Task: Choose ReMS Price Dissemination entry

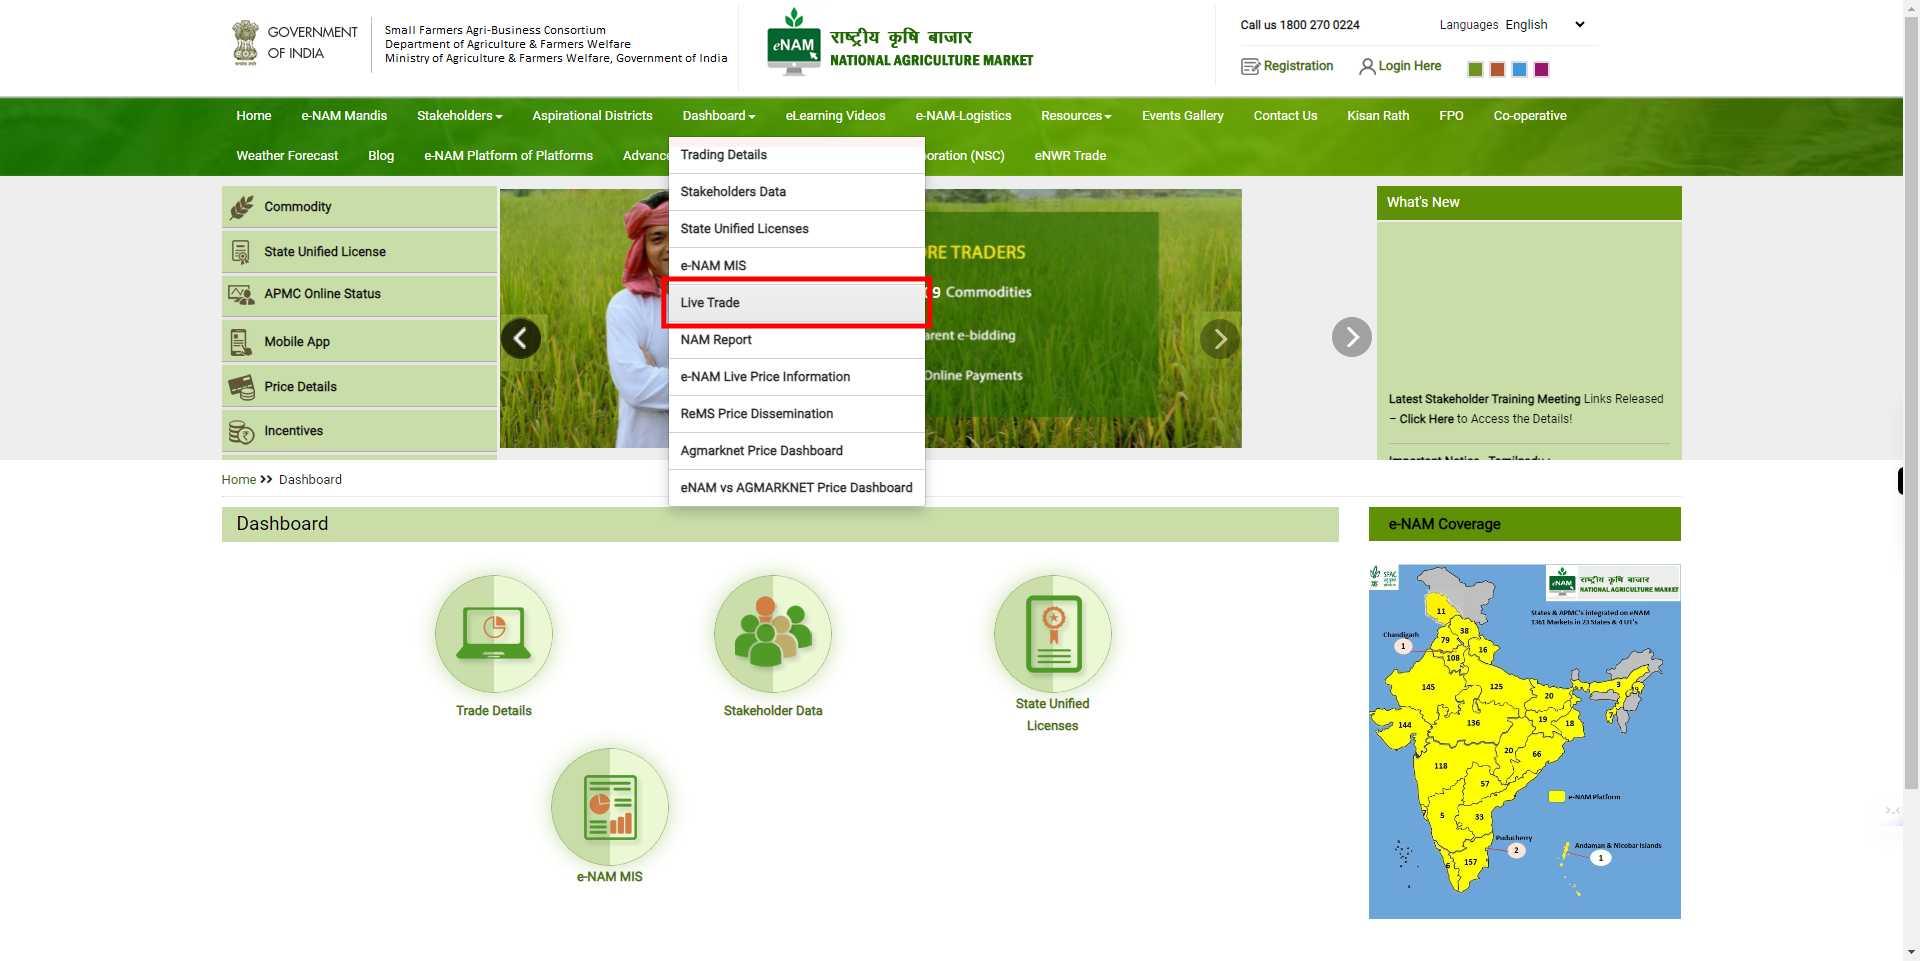Action: click(x=796, y=414)
